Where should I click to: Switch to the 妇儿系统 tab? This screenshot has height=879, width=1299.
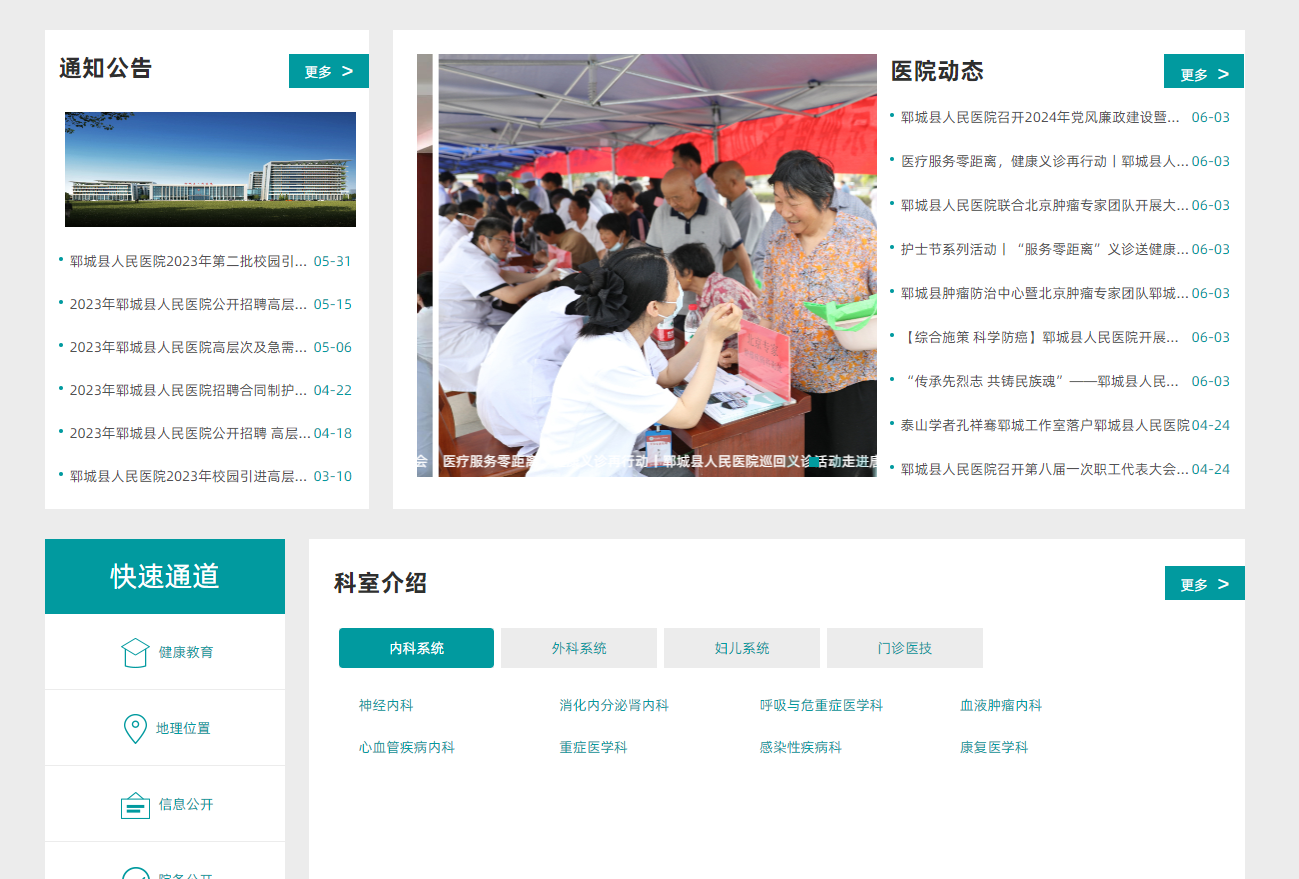742,648
